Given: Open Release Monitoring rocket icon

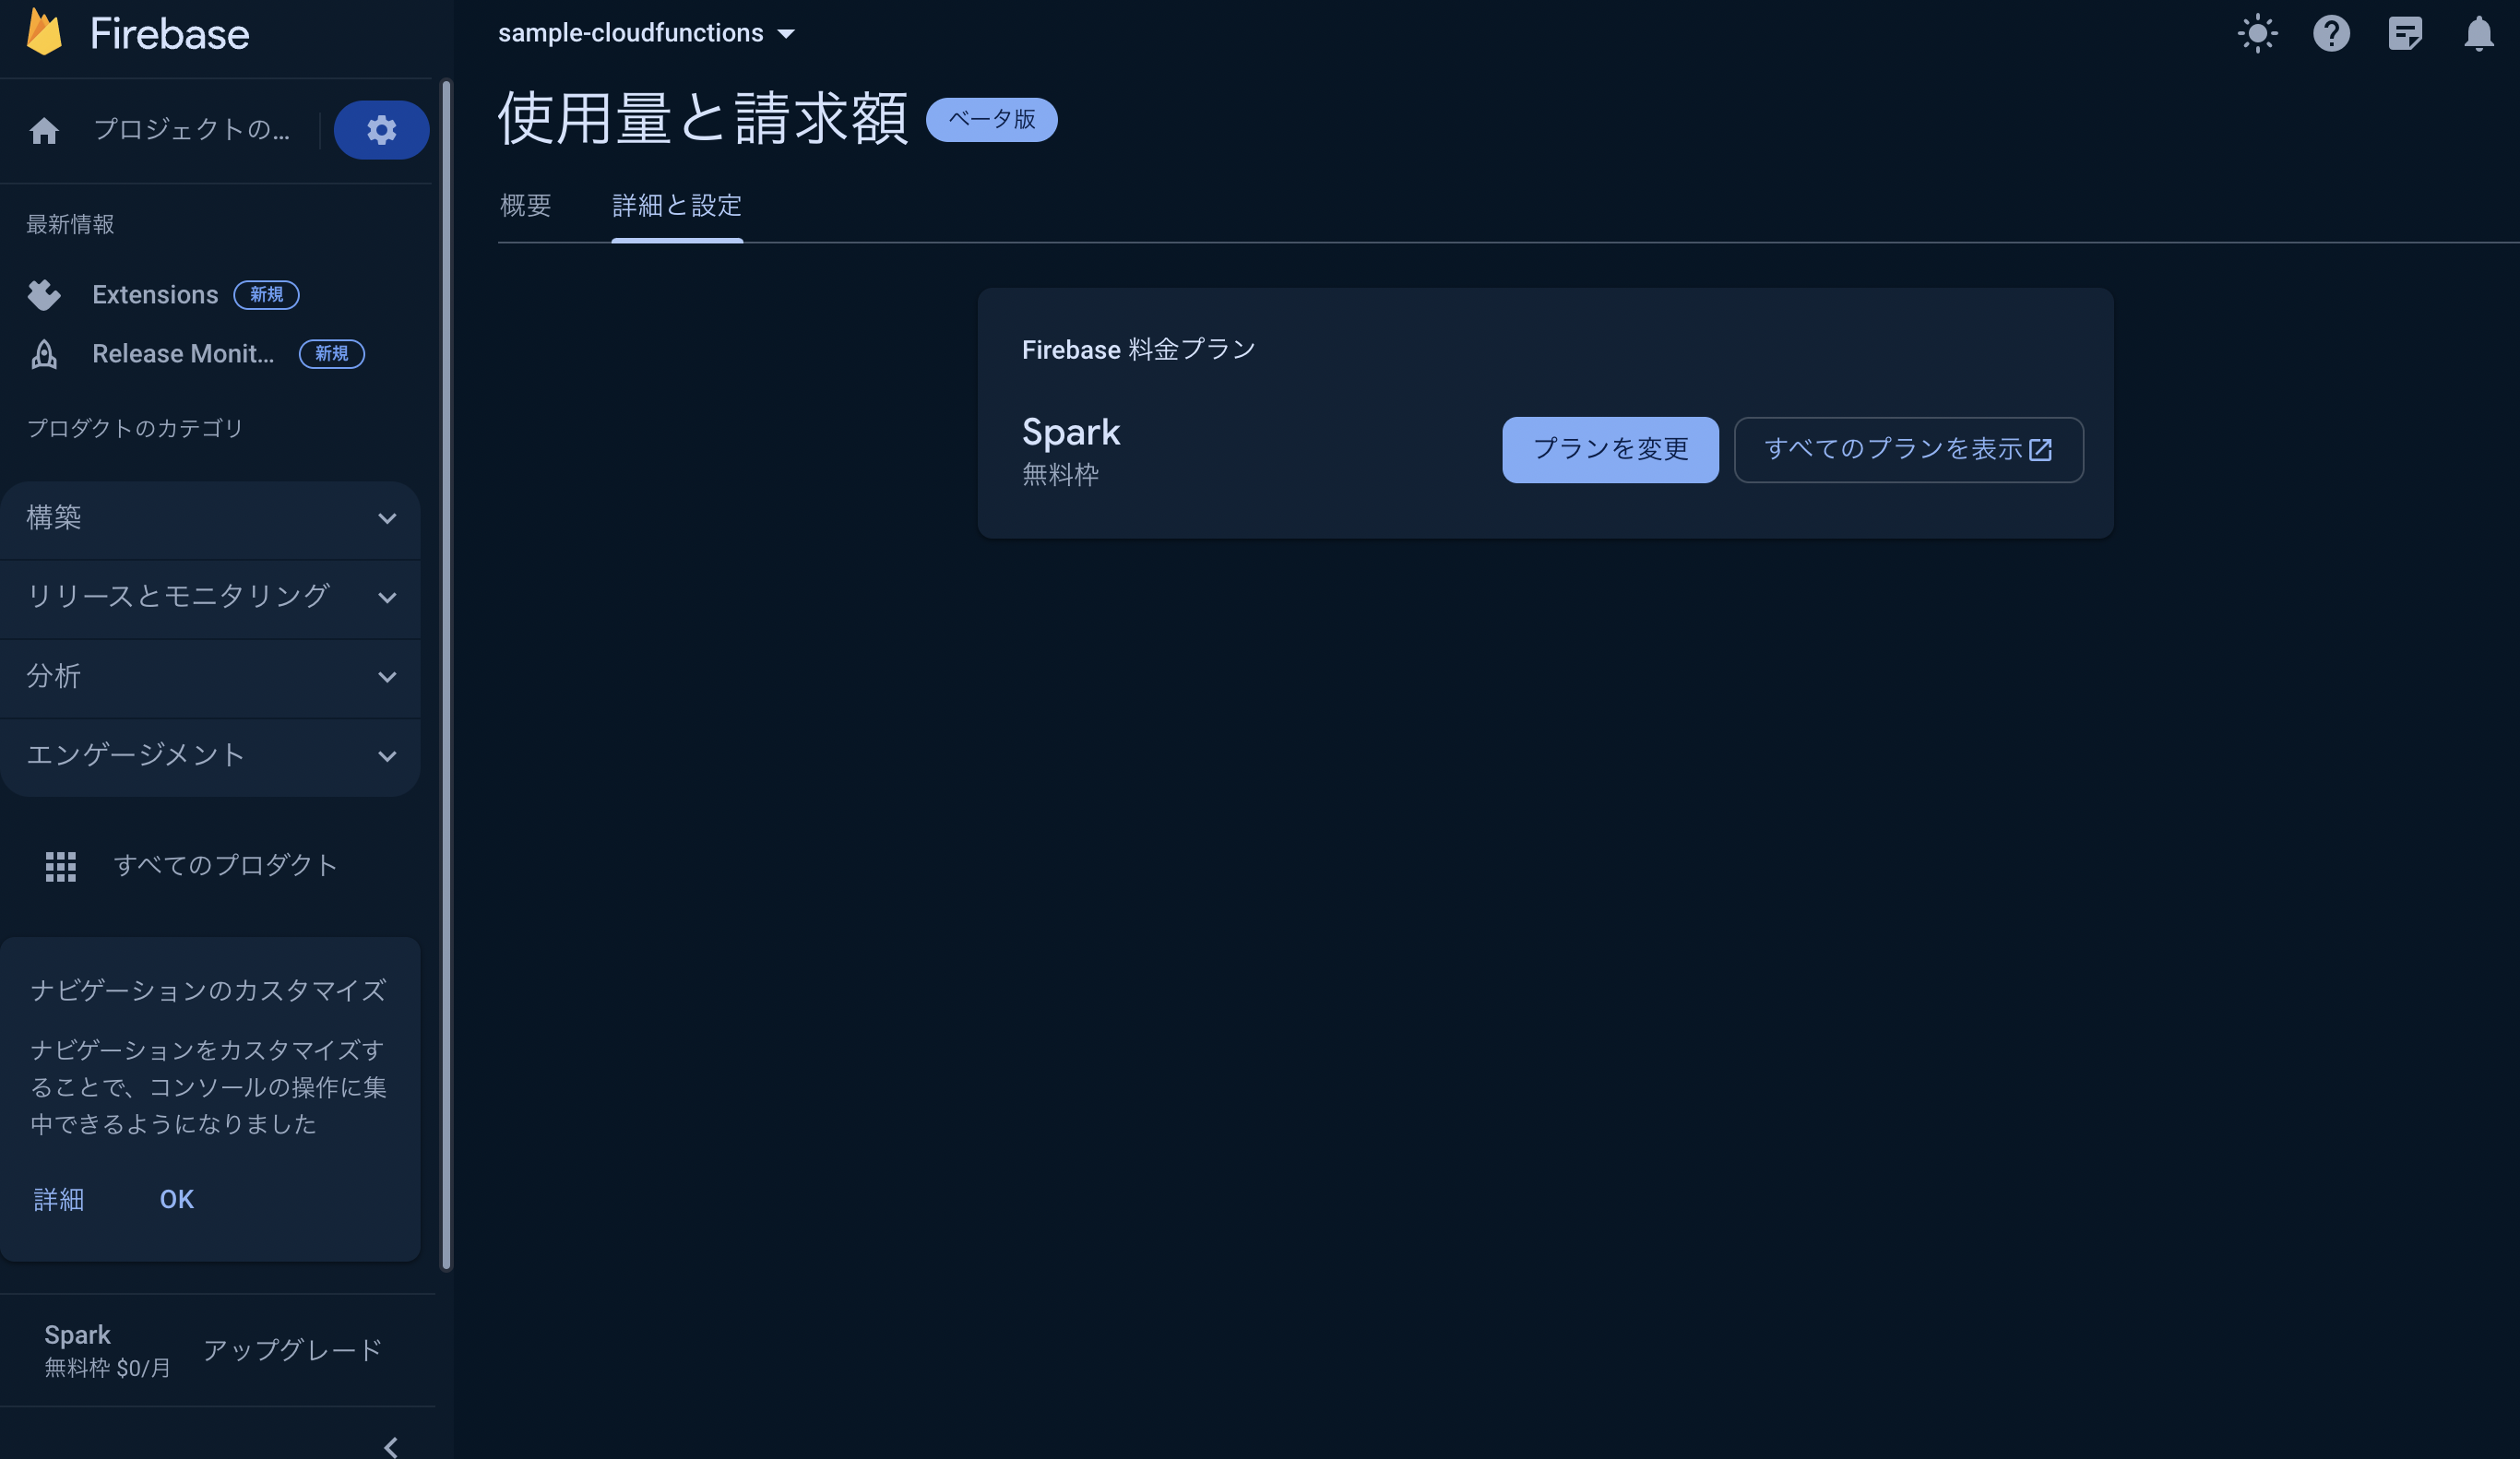Looking at the screenshot, I should pos(44,354).
